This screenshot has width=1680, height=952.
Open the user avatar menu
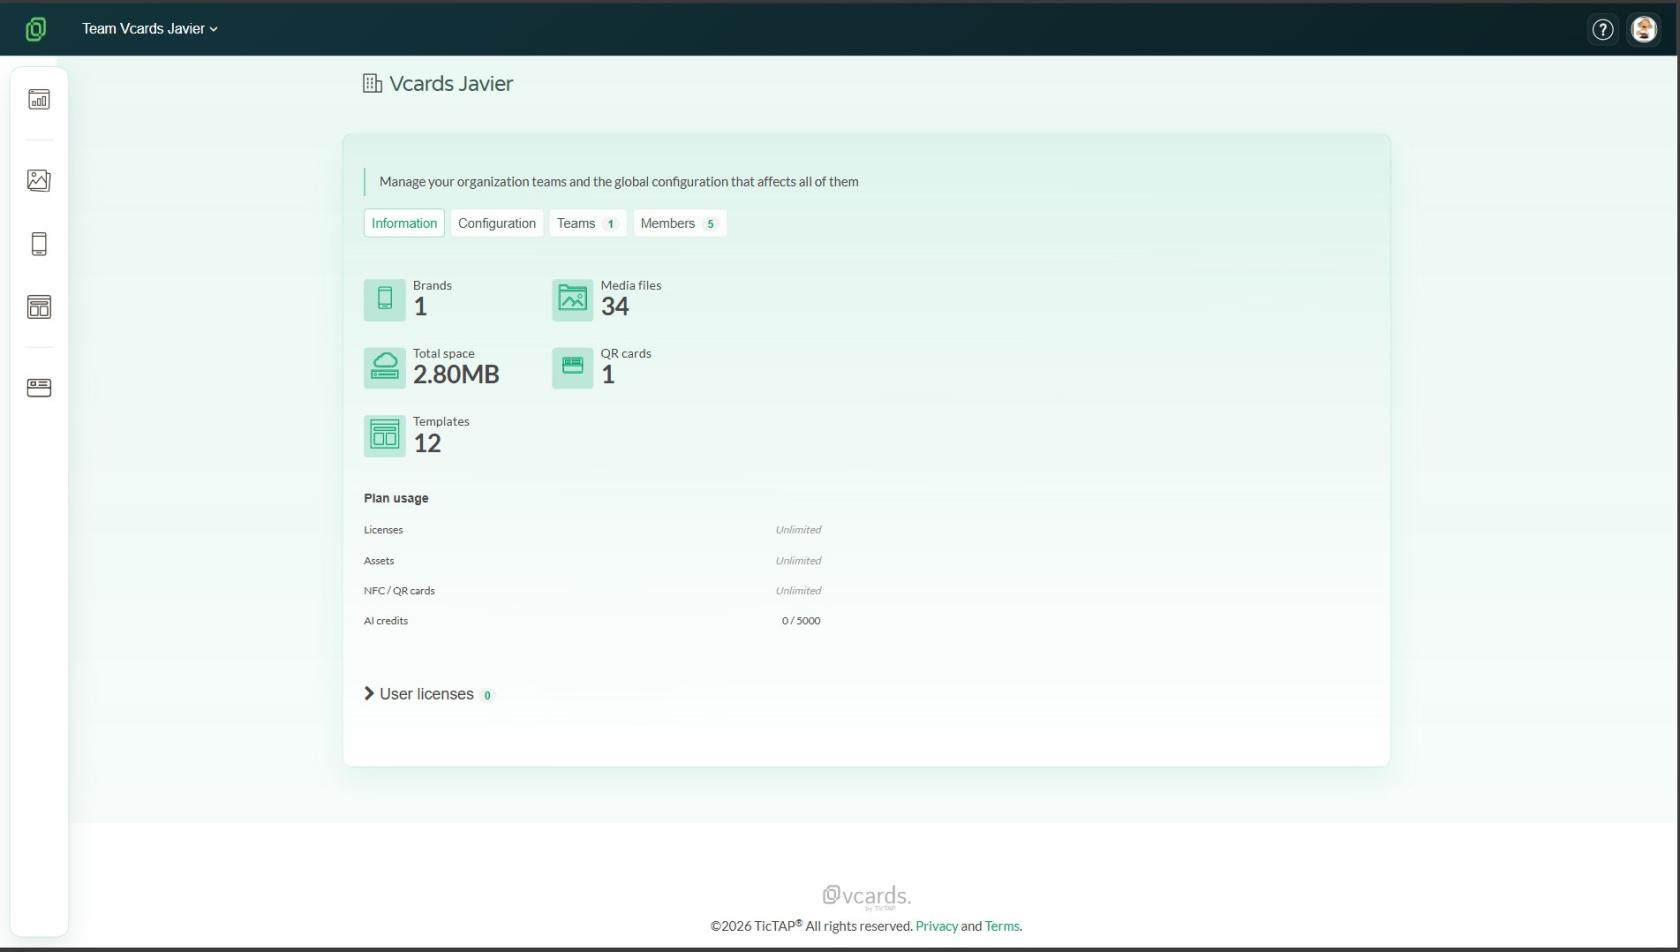1644,30
